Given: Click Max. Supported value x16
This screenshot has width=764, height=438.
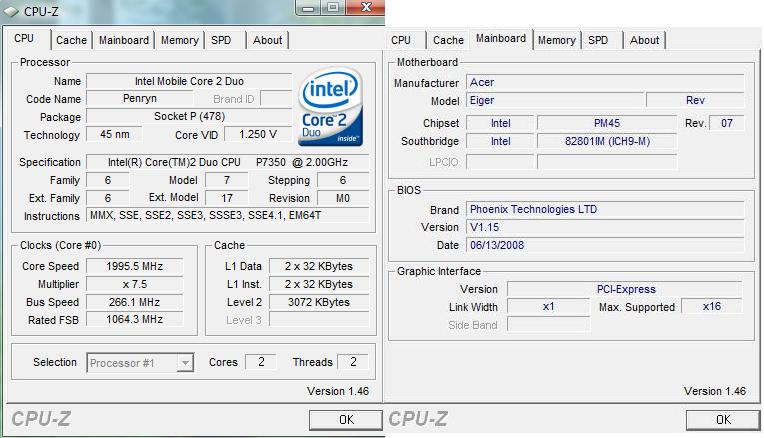Looking at the screenshot, I should [712, 306].
